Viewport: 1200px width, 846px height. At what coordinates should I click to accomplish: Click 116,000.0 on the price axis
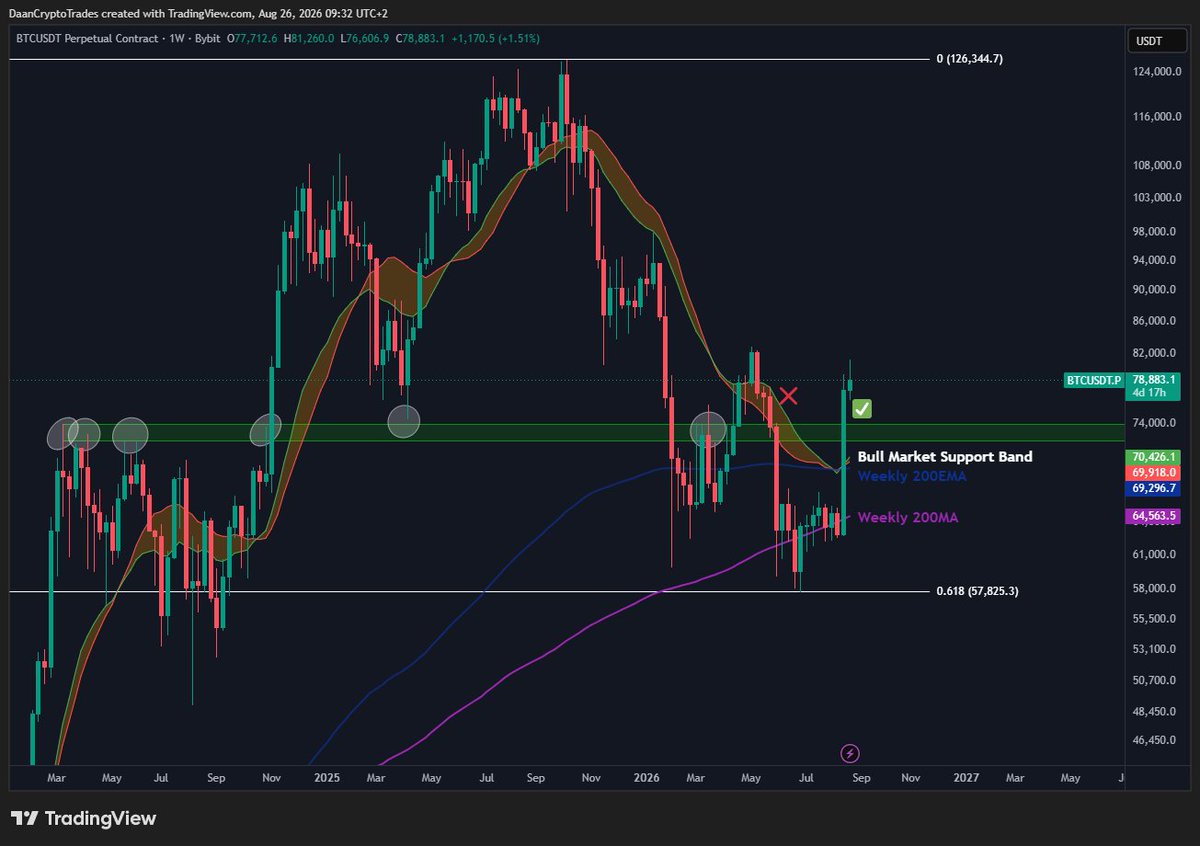(1158, 117)
